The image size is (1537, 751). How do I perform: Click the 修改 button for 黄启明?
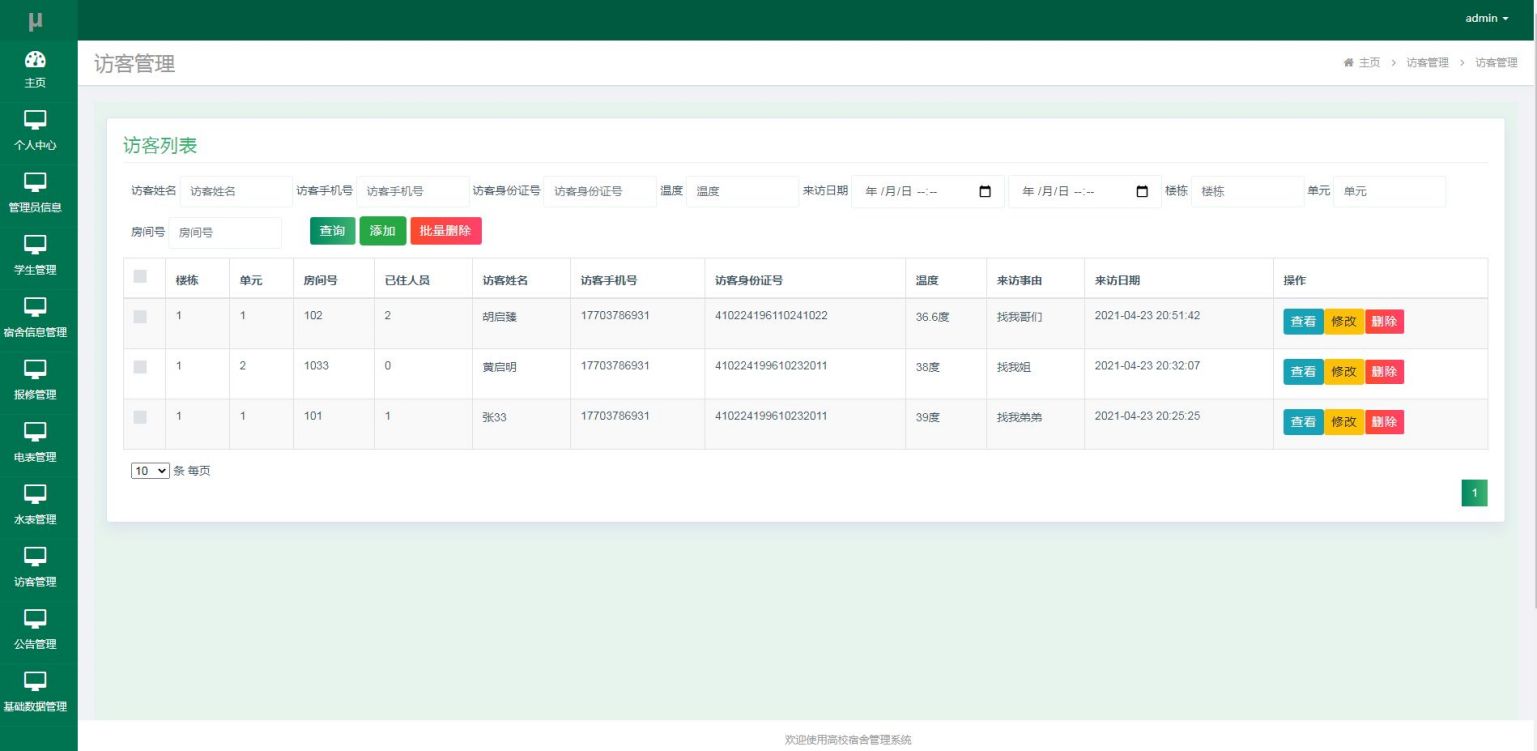[x=1344, y=372]
